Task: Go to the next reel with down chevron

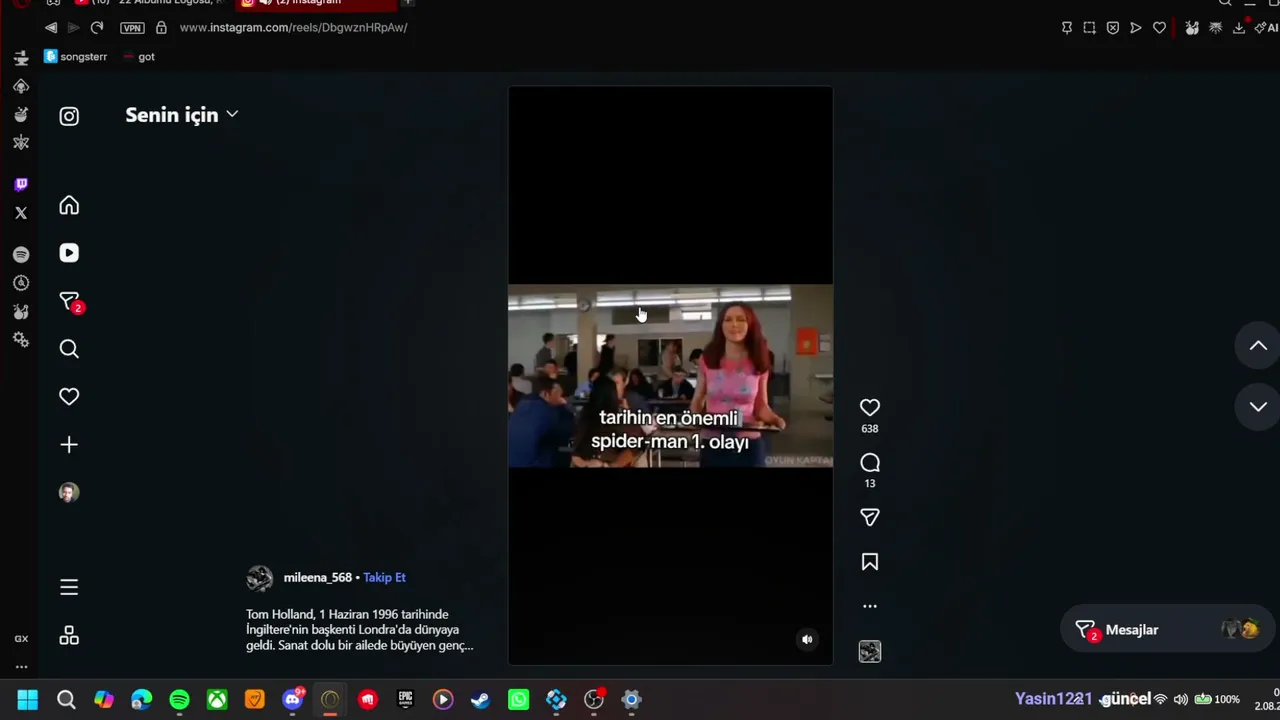Action: coord(1258,407)
